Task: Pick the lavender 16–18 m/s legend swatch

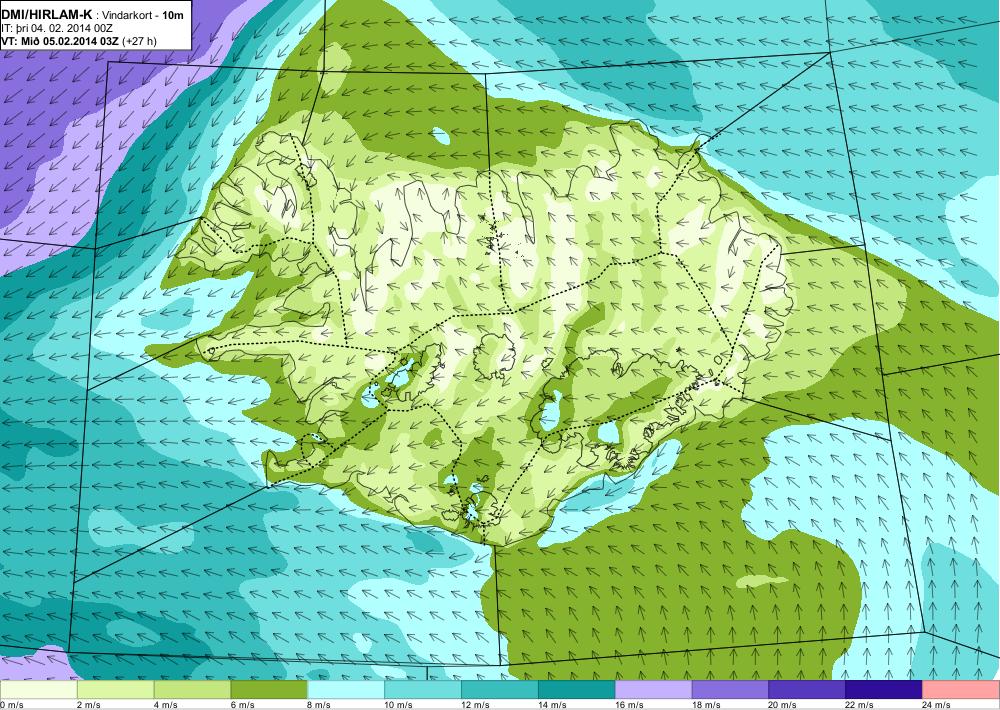Action: click(654, 690)
